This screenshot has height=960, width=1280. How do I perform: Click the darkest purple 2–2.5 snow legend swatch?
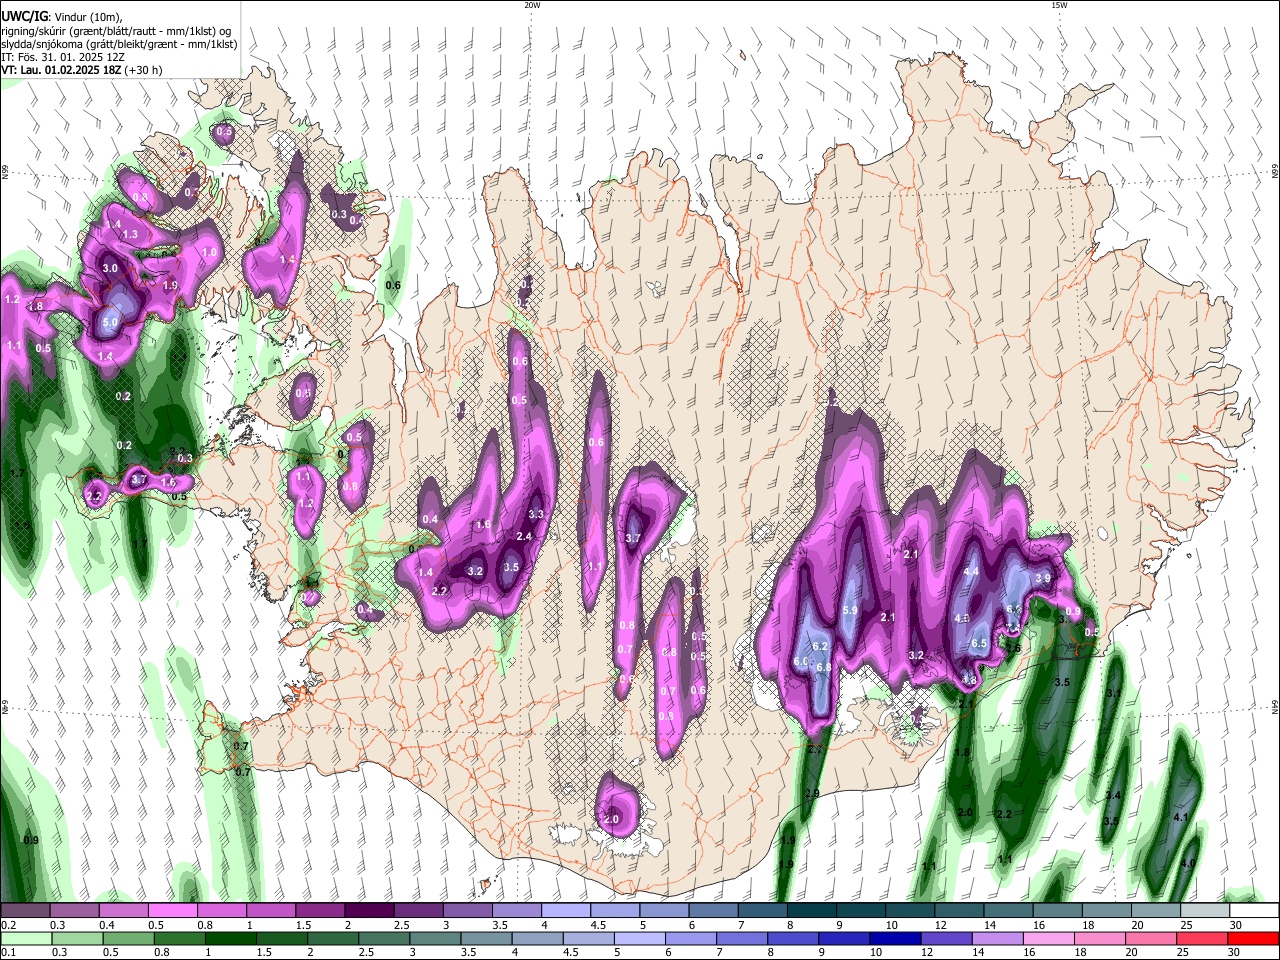pos(369,911)
